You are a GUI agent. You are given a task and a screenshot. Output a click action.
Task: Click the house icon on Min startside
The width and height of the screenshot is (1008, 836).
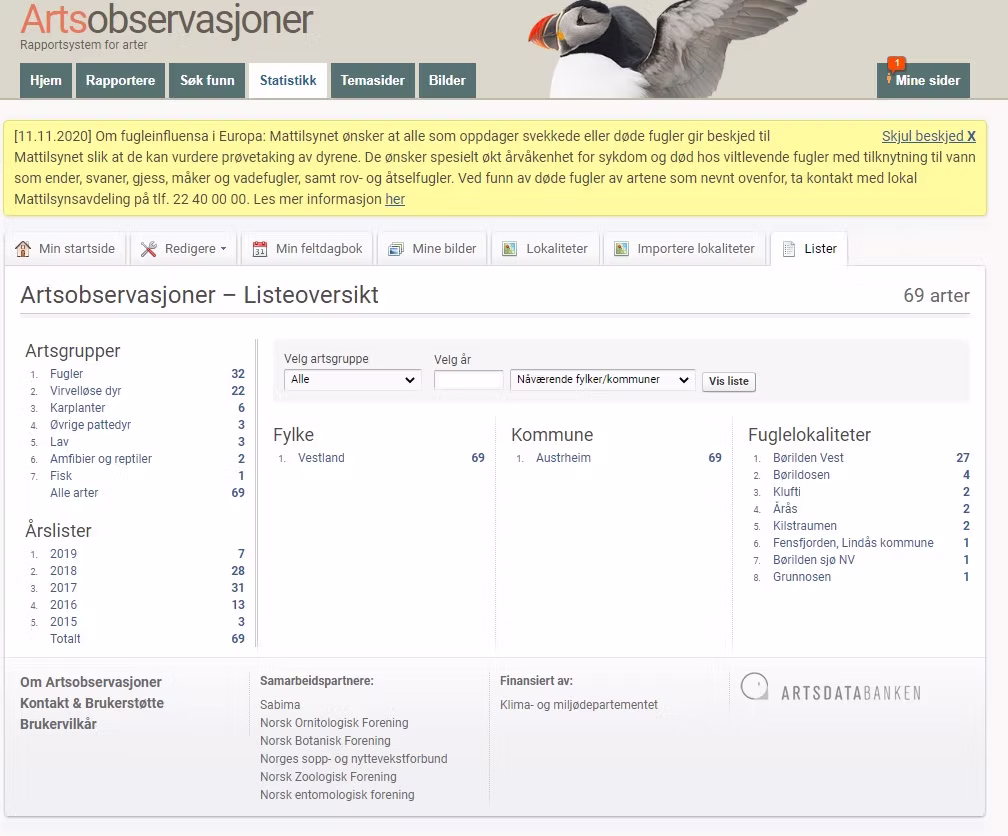22,249
